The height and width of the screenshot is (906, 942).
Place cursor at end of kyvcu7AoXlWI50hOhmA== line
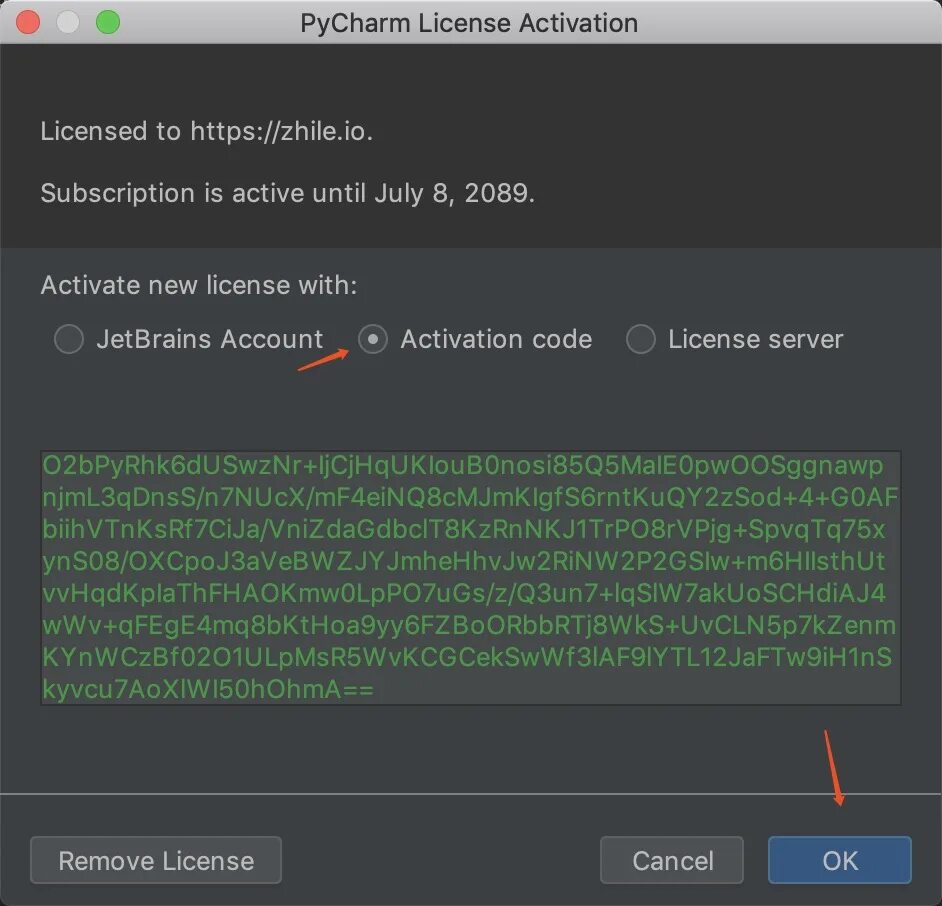tap(374, 689)
